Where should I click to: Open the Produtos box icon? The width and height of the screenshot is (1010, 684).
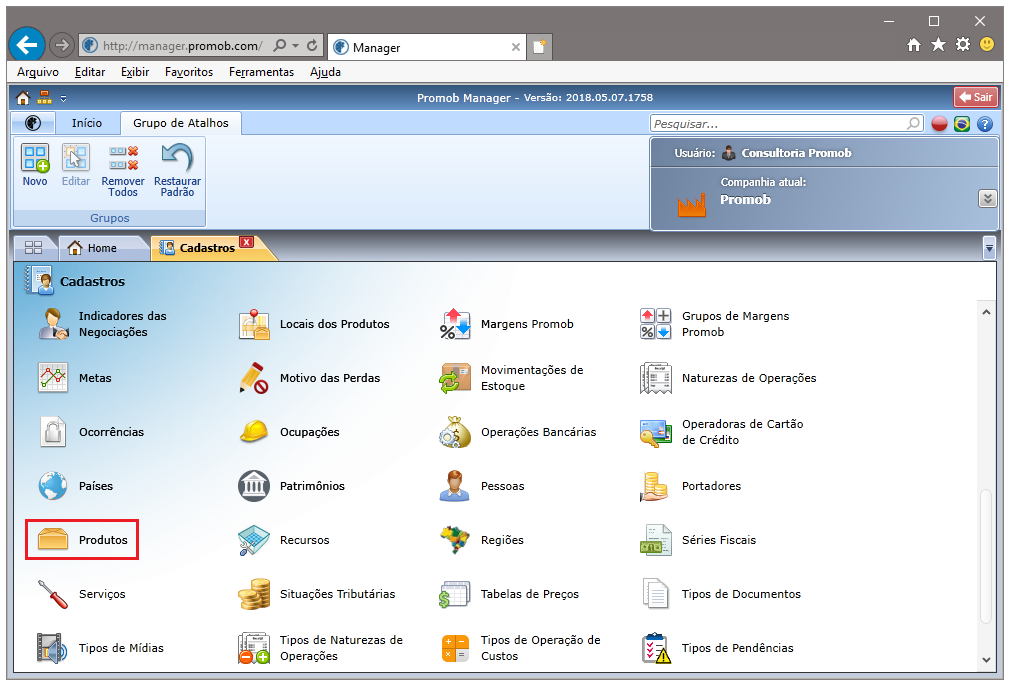pos(53,540)
